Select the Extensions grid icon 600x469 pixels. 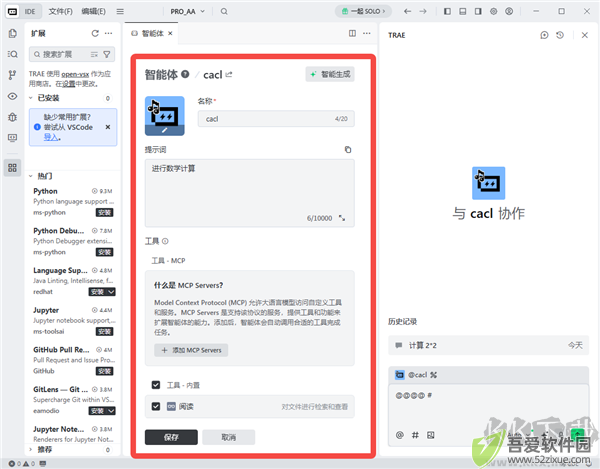(x=12, y=168)
